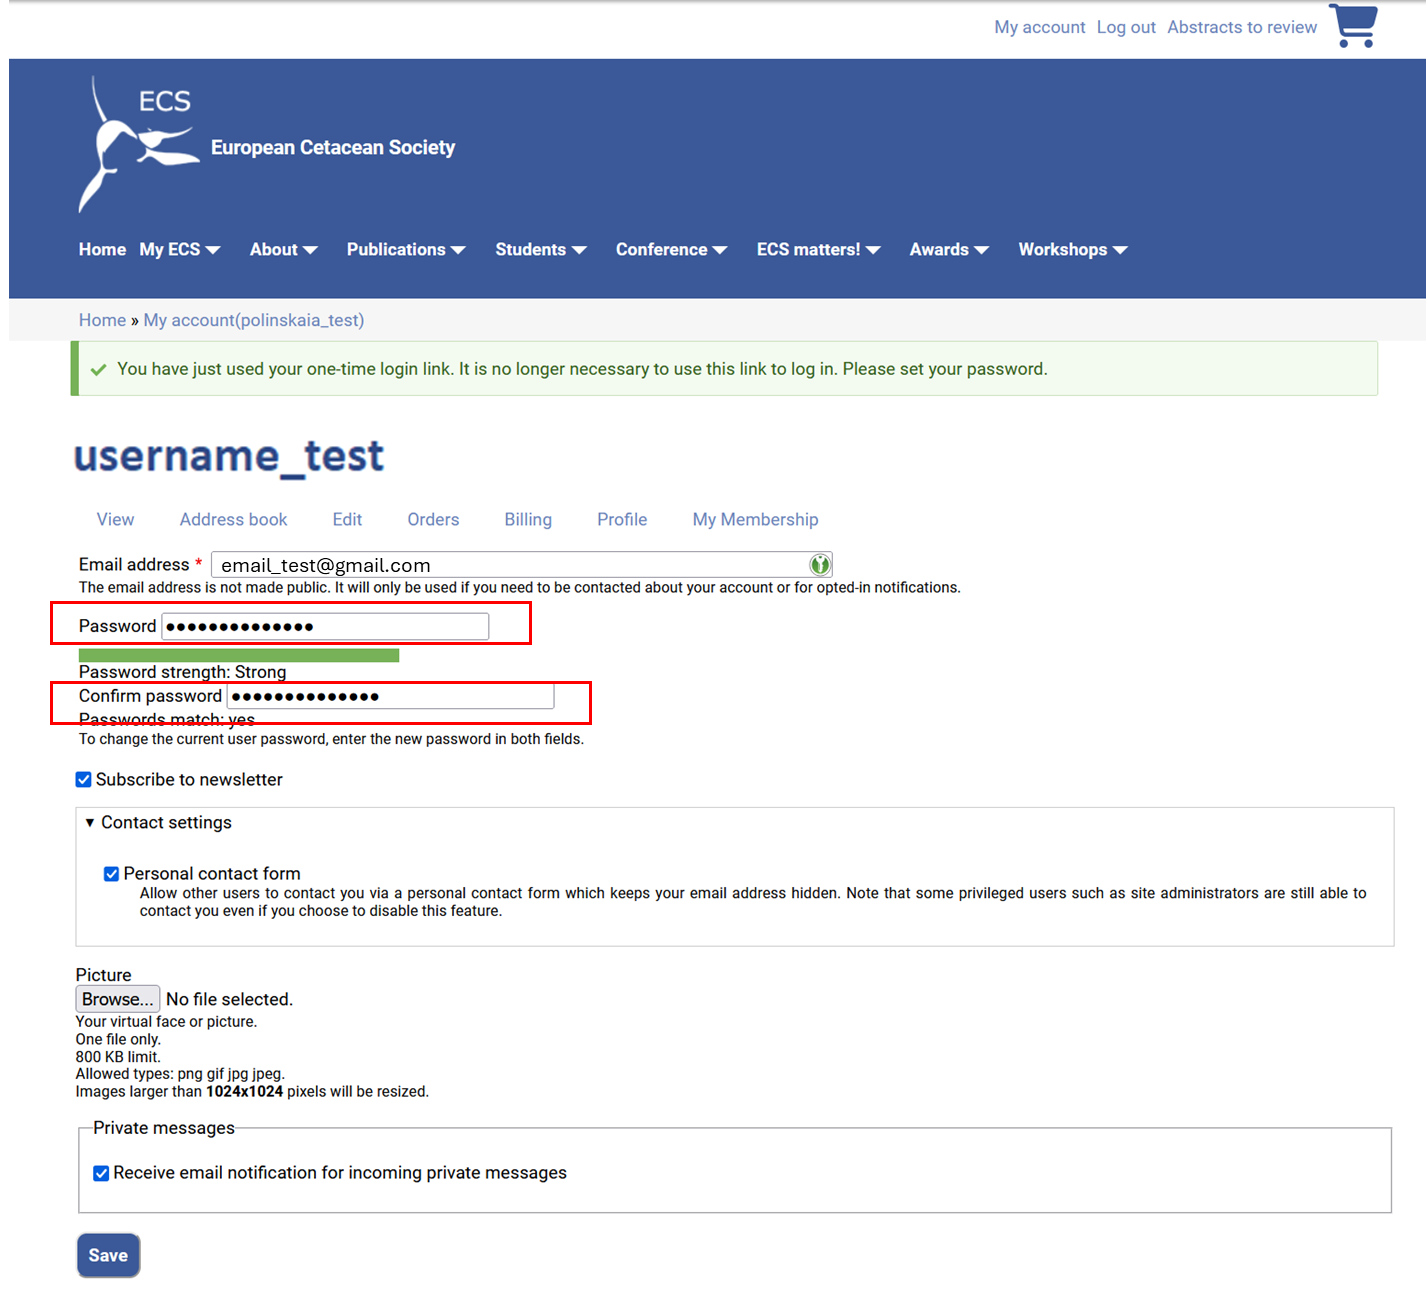Expand the Conference menu
1426x1295 pixels.
pyautogui.click(x=670, y=250)
